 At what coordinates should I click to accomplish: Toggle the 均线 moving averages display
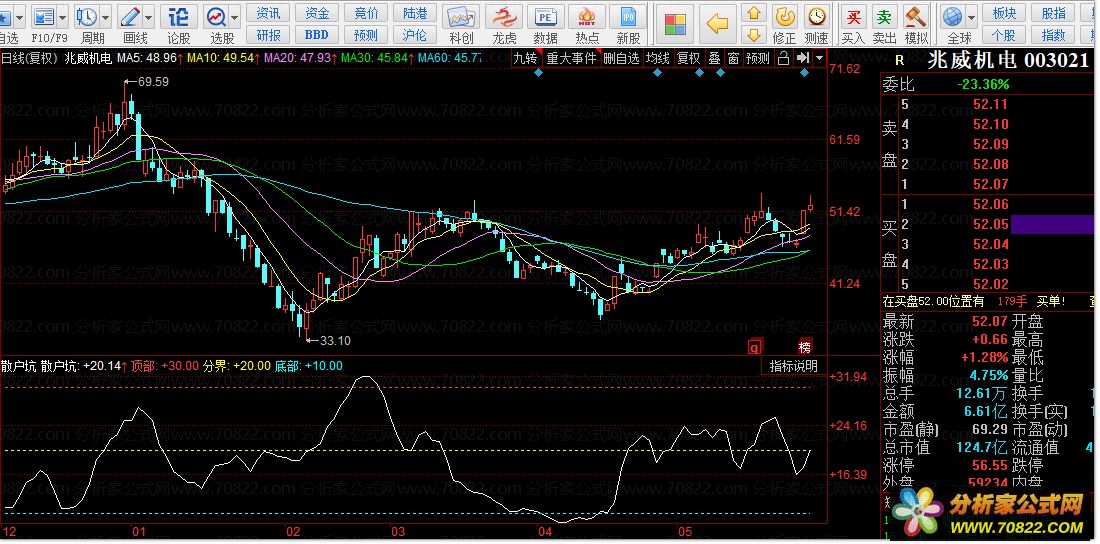coord(657,59)
